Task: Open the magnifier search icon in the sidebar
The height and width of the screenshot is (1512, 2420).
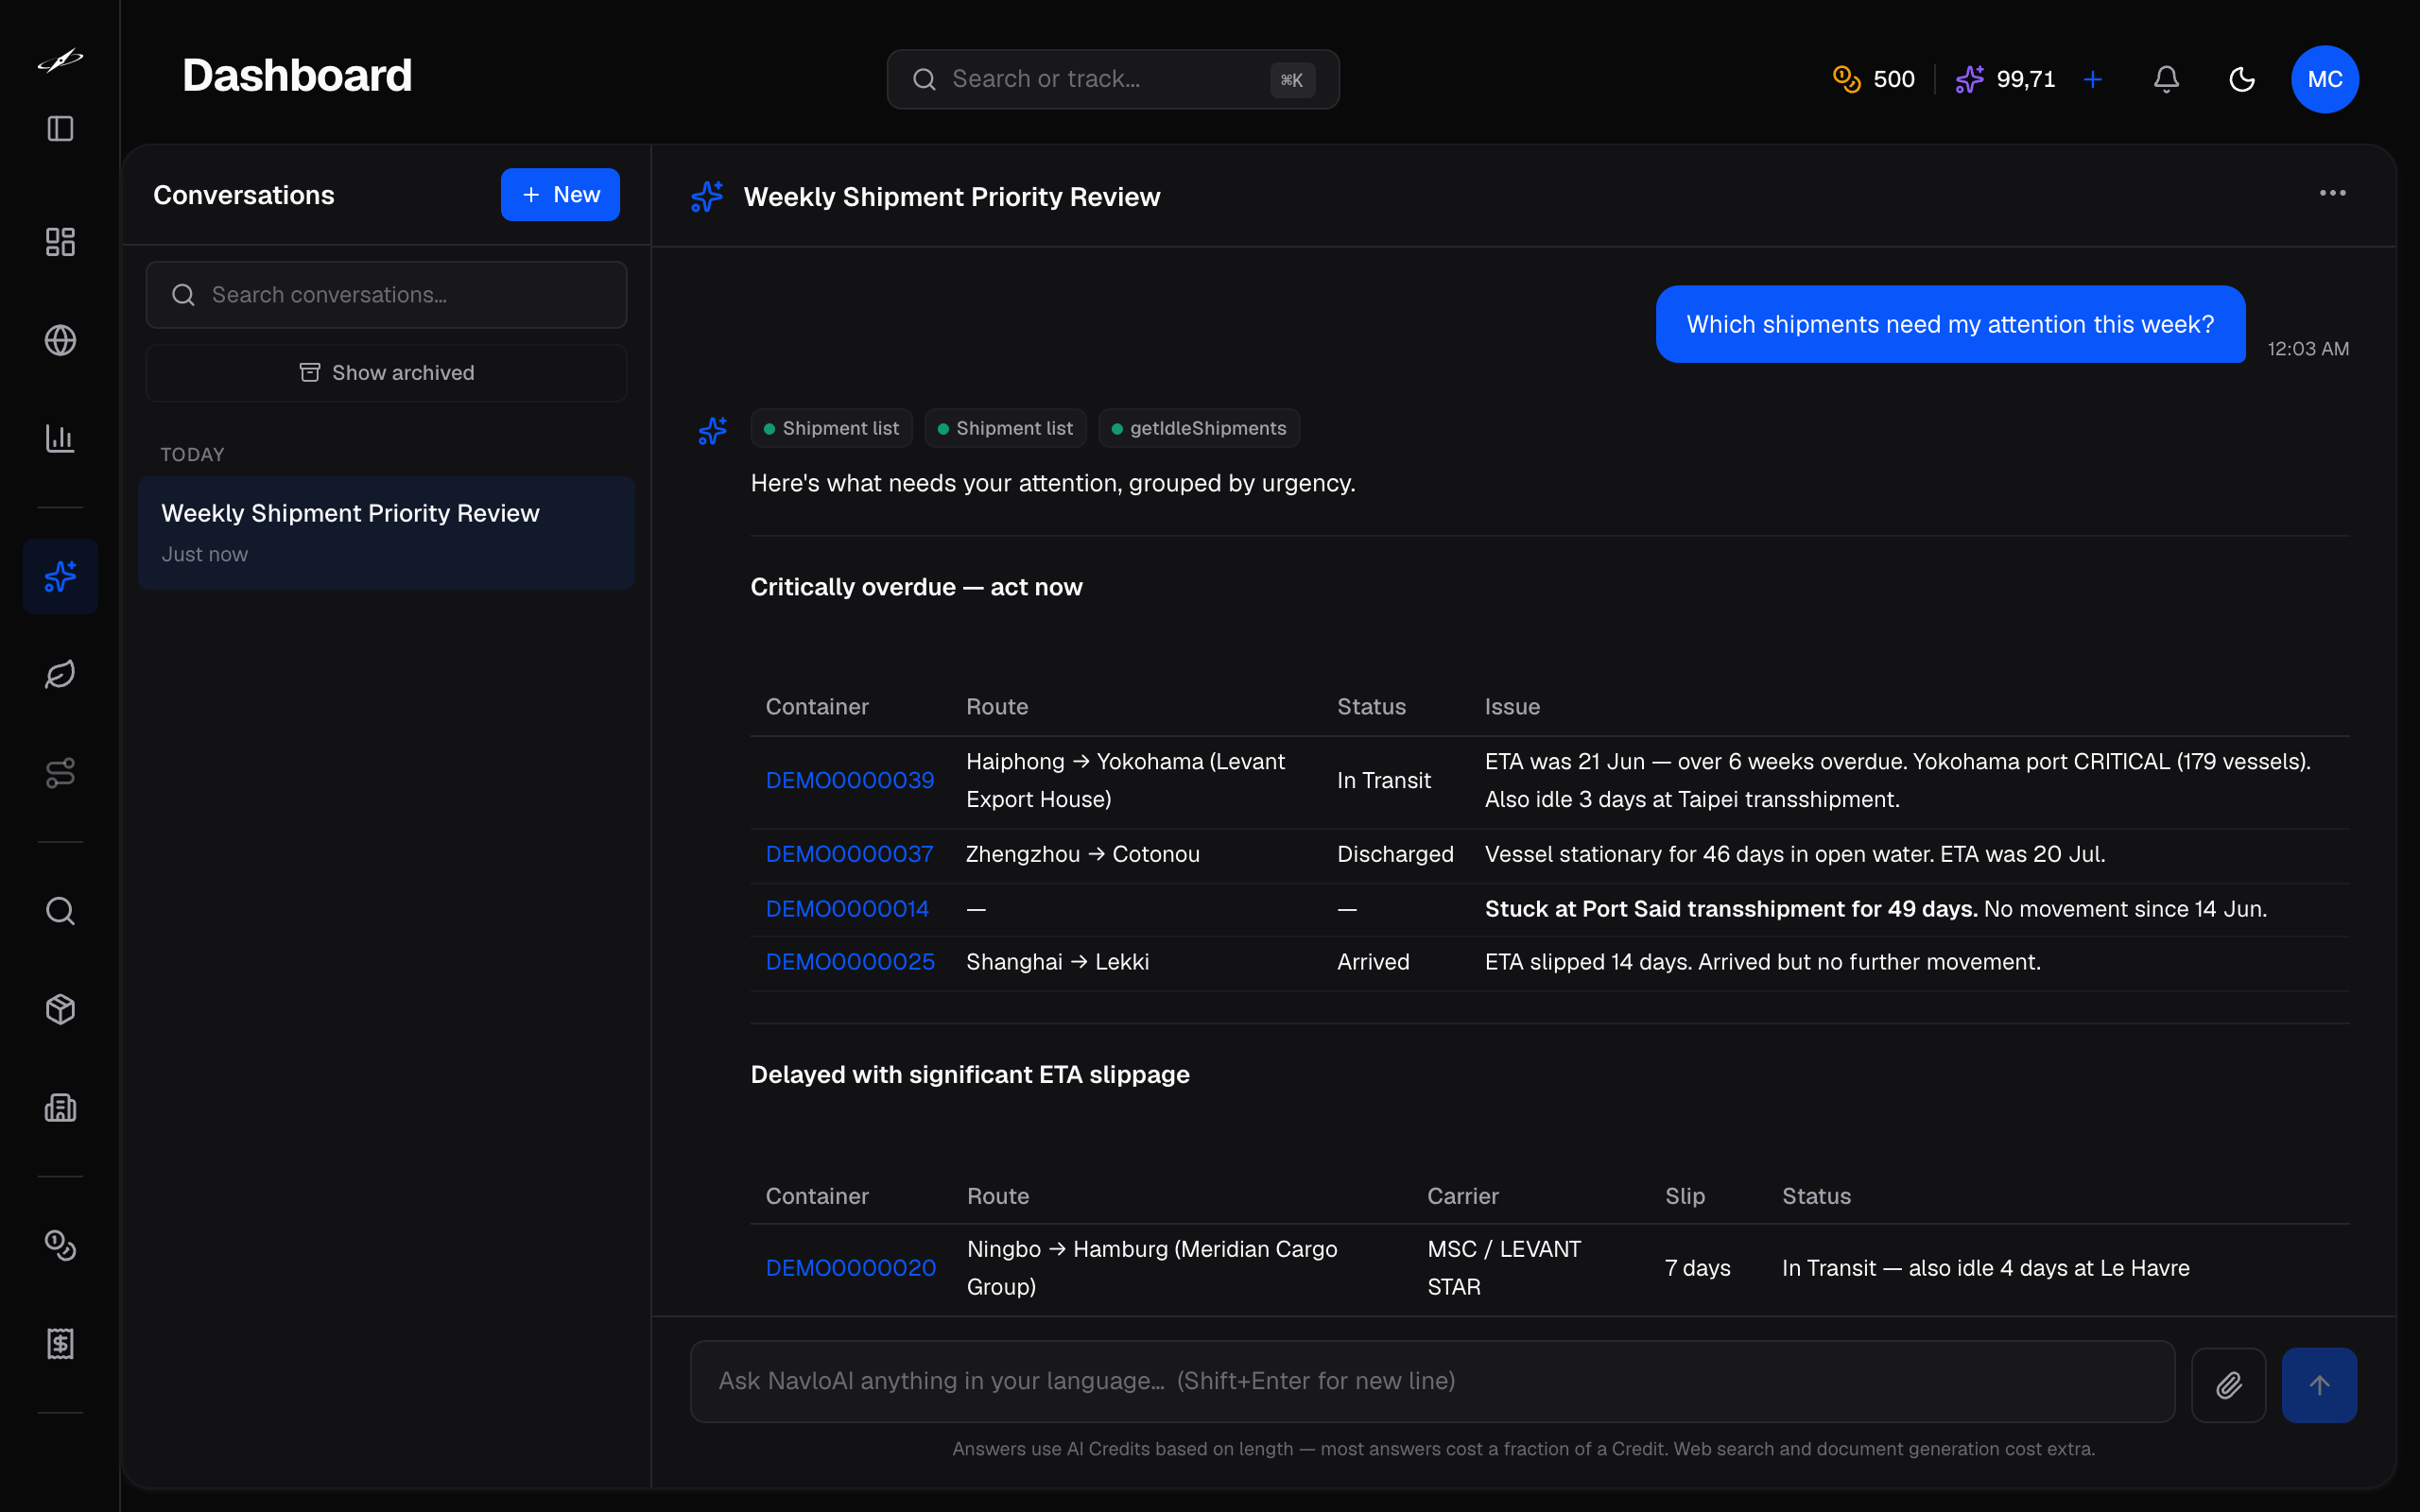Action: click(60, 911)
